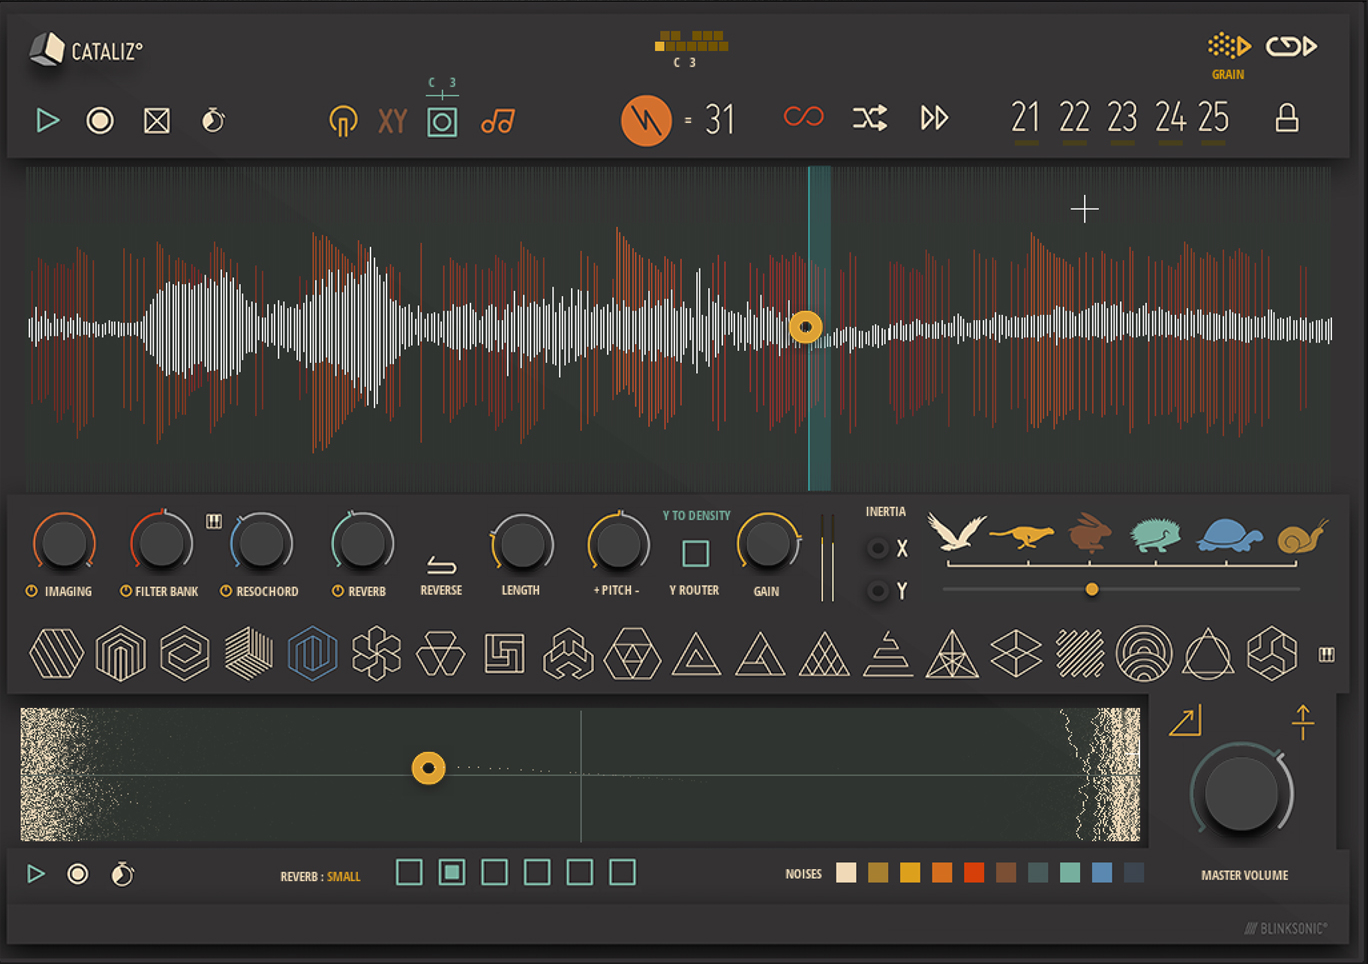The image size is (1368, 964).
Task: Select the rabbit inertia speed icon
Action: [x=1089, y=533]
